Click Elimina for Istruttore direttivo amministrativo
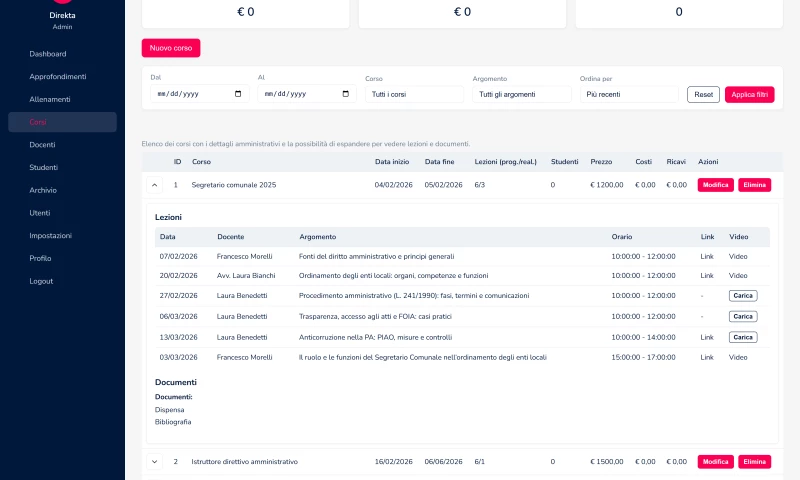Image resolution: width=800 pixels, height=480 pixels. coord(755,462)
